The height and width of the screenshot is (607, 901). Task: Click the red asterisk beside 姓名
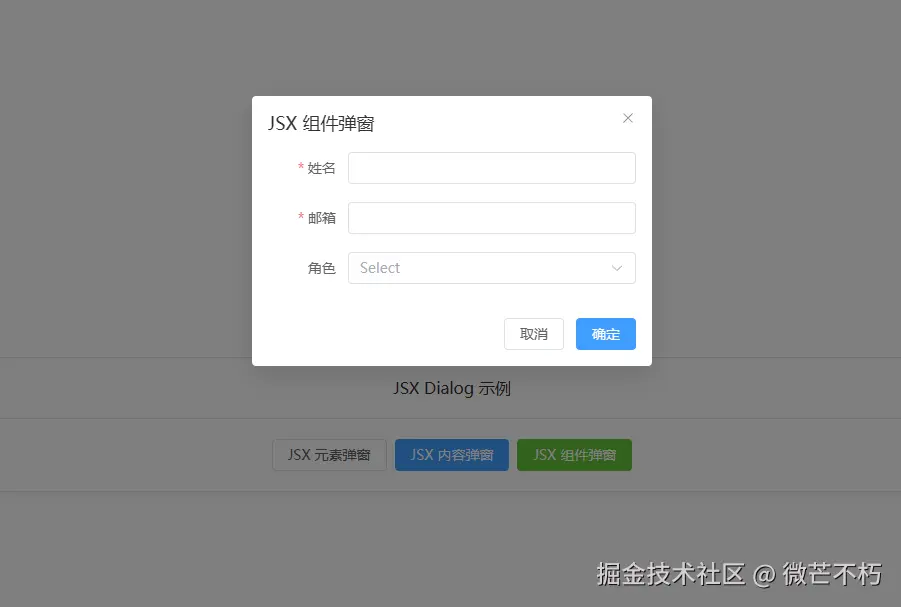click(x=301, y=167)
